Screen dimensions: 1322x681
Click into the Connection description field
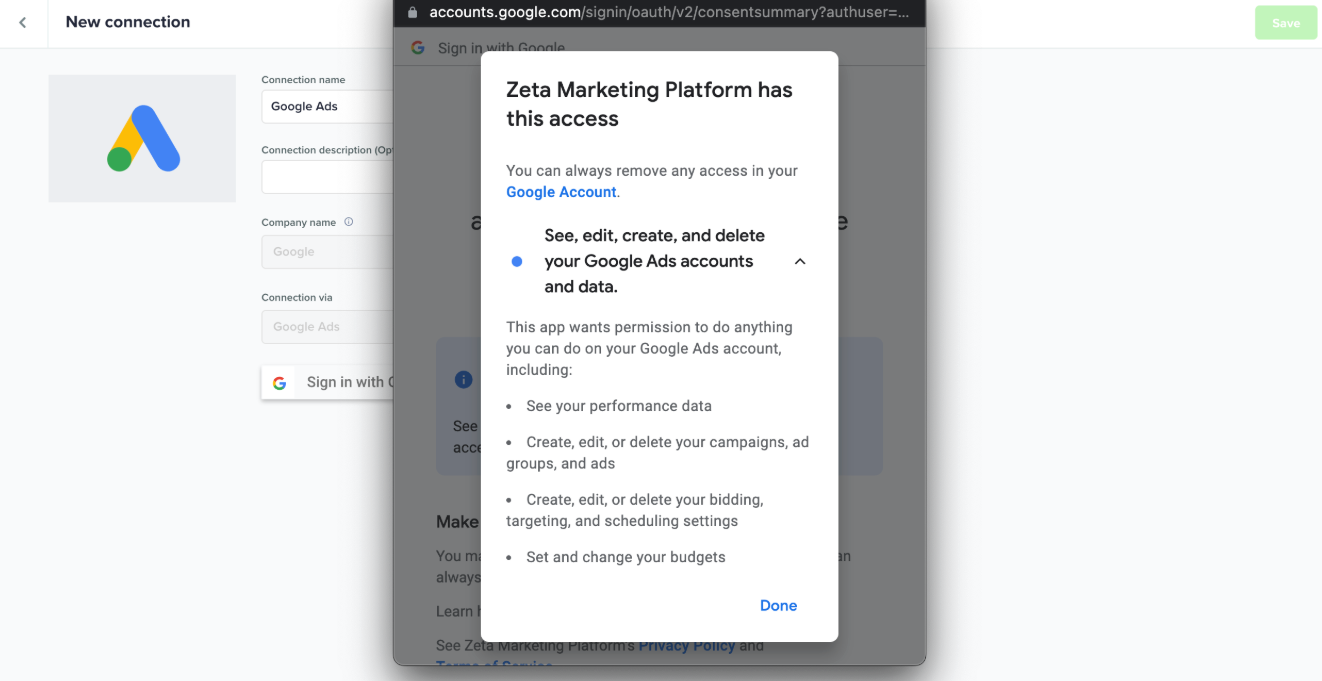(x=326, y=177)
